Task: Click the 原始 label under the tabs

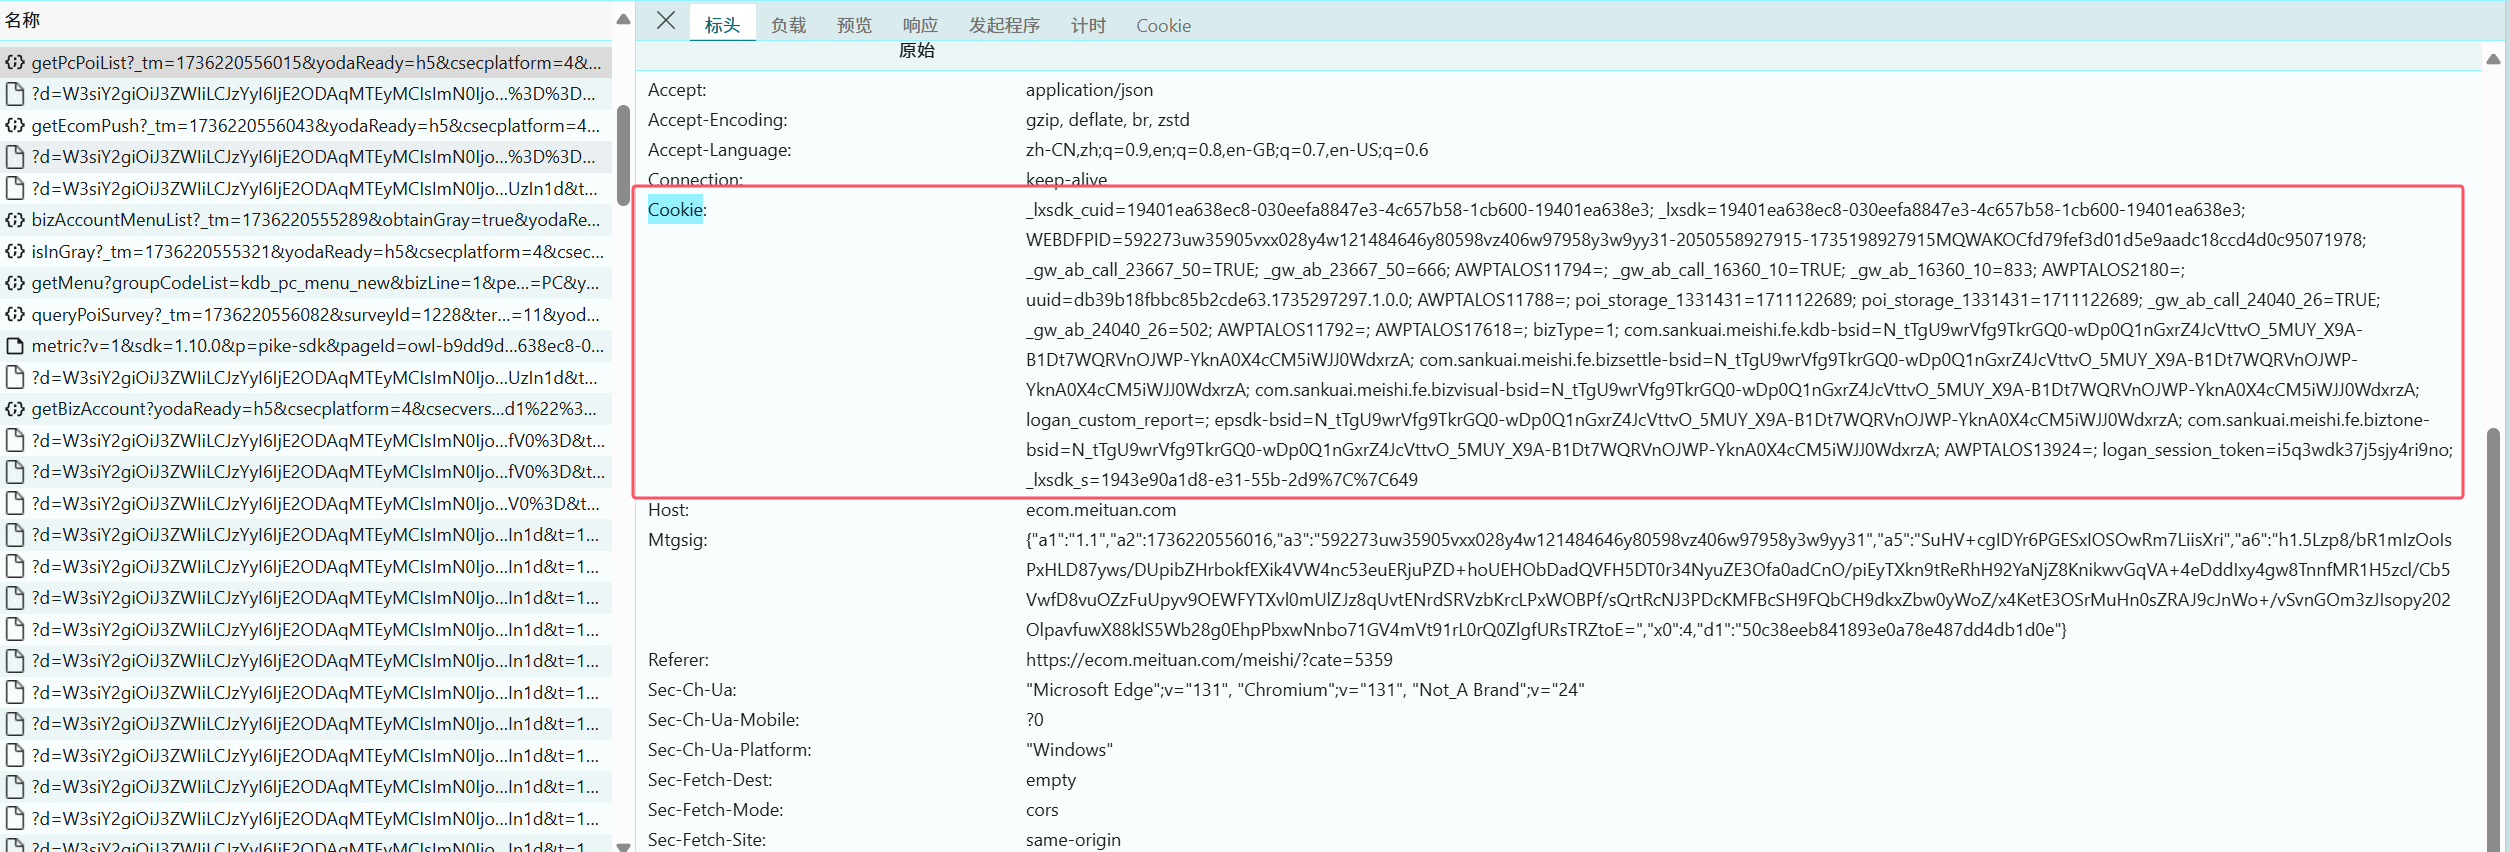Action: [x=916, y=51]
